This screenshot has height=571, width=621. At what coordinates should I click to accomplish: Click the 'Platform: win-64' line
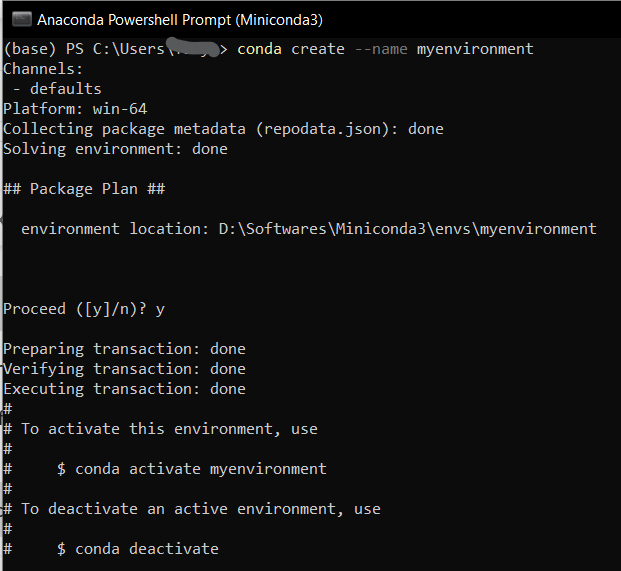(75, 109)
